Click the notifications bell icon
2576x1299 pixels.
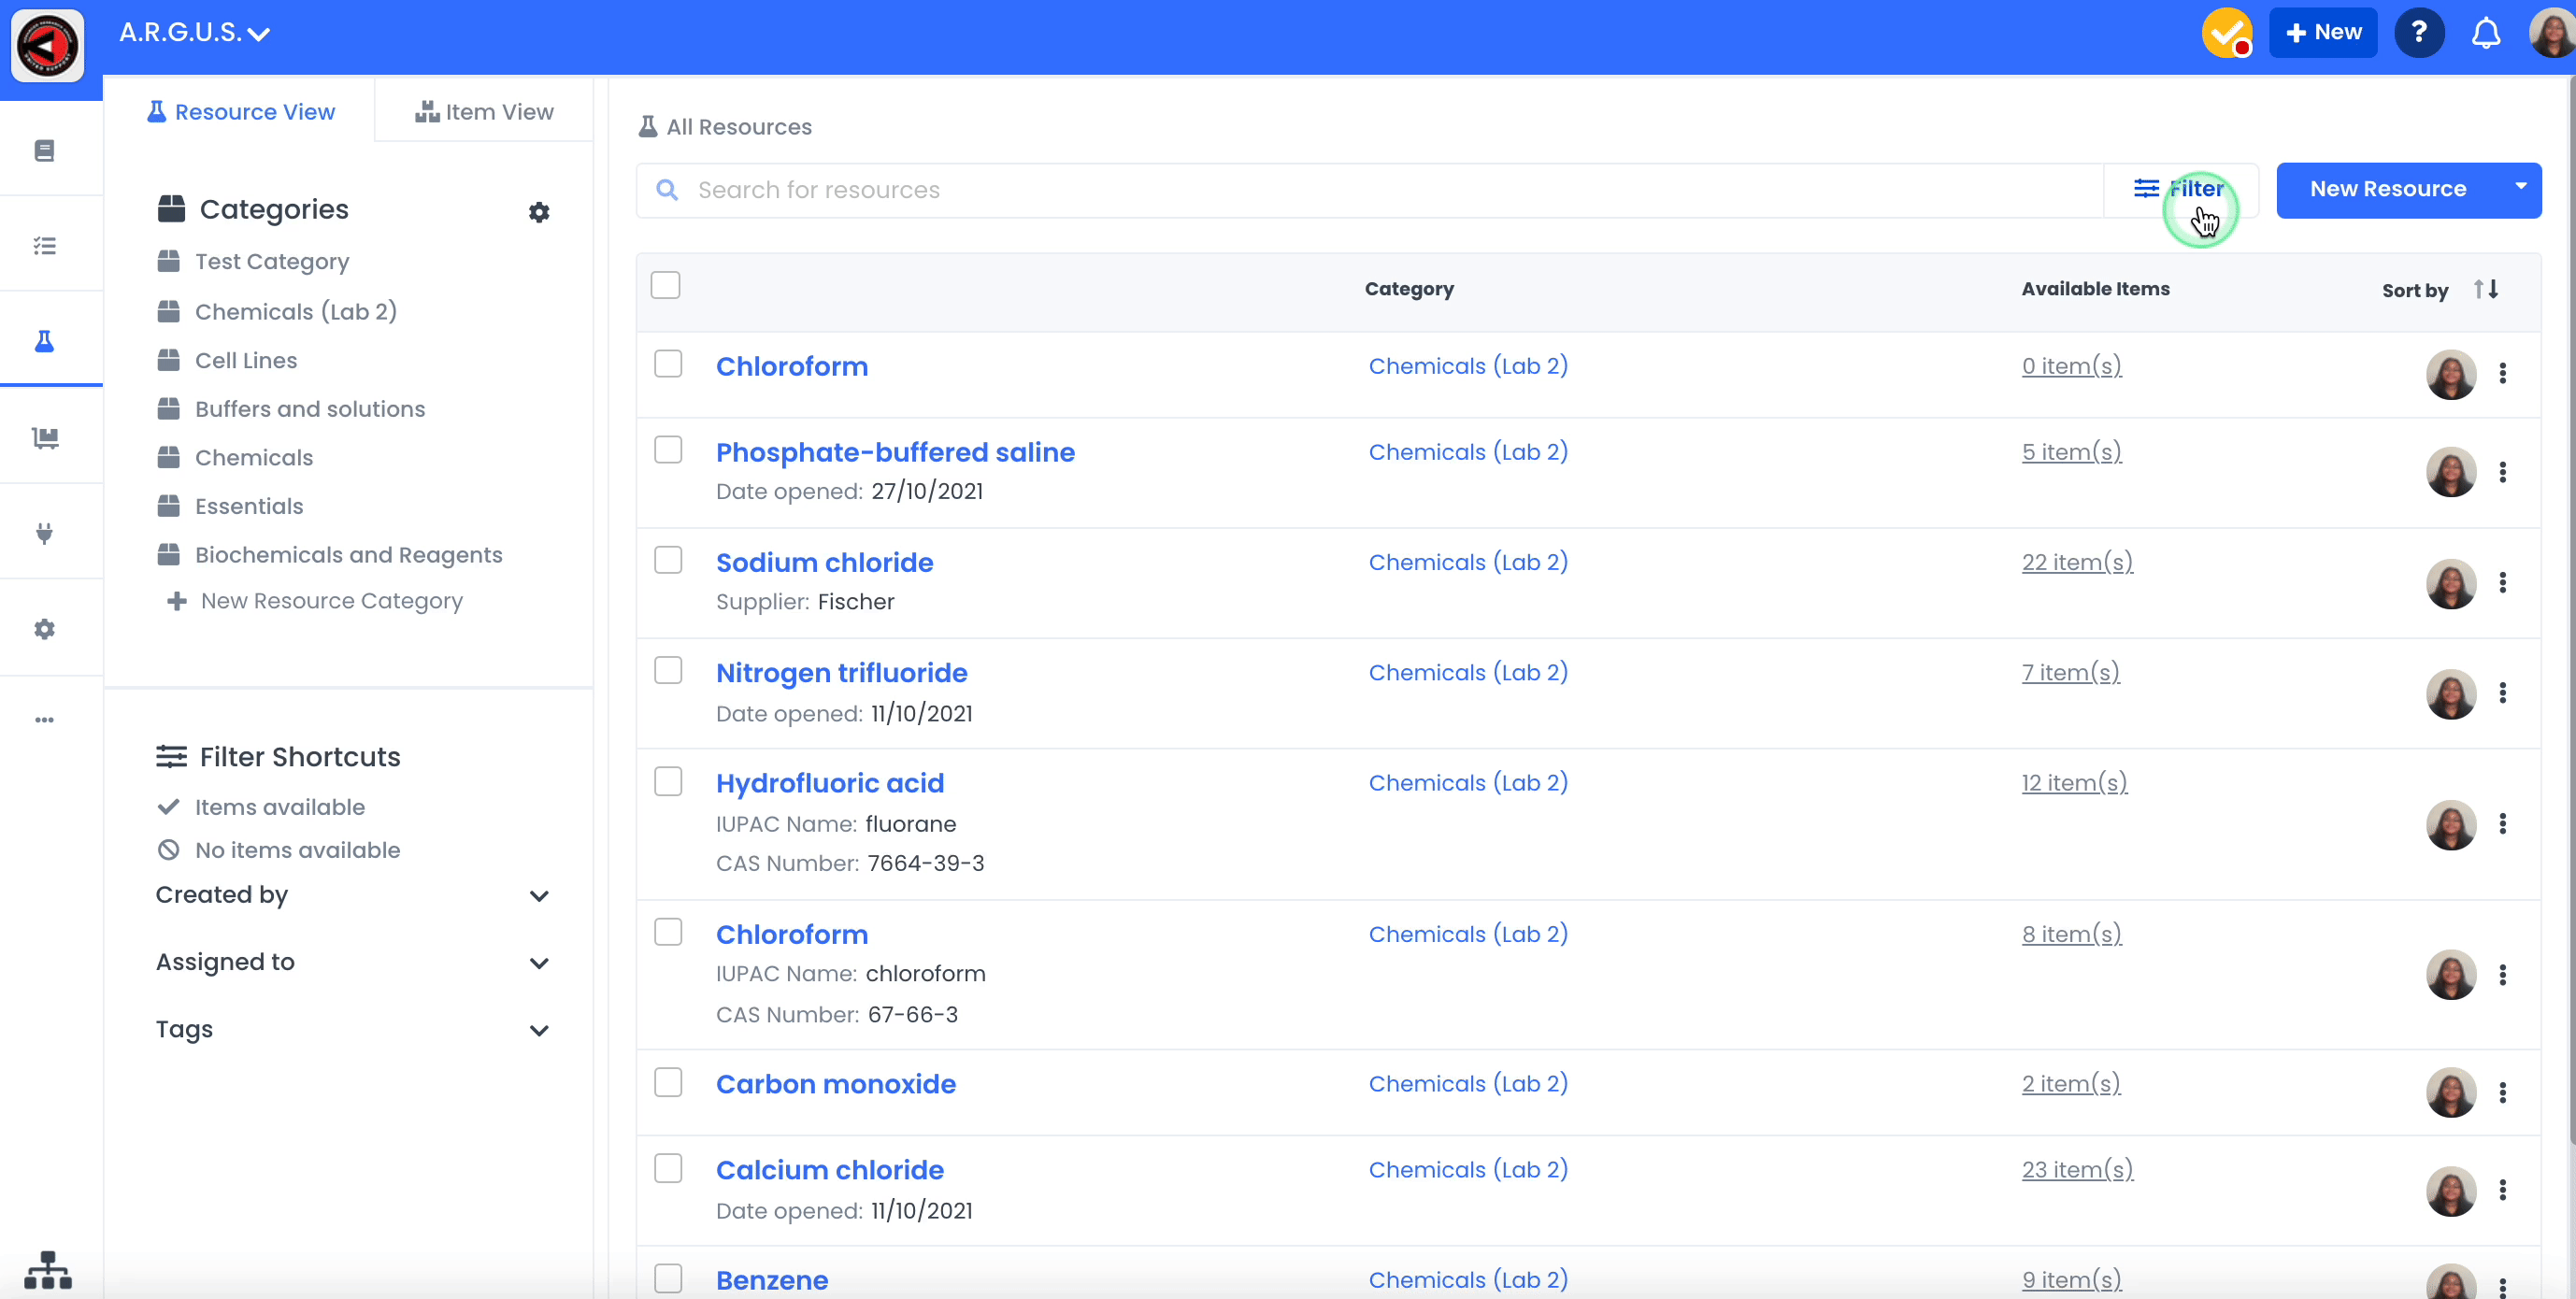click(2485, 33)
